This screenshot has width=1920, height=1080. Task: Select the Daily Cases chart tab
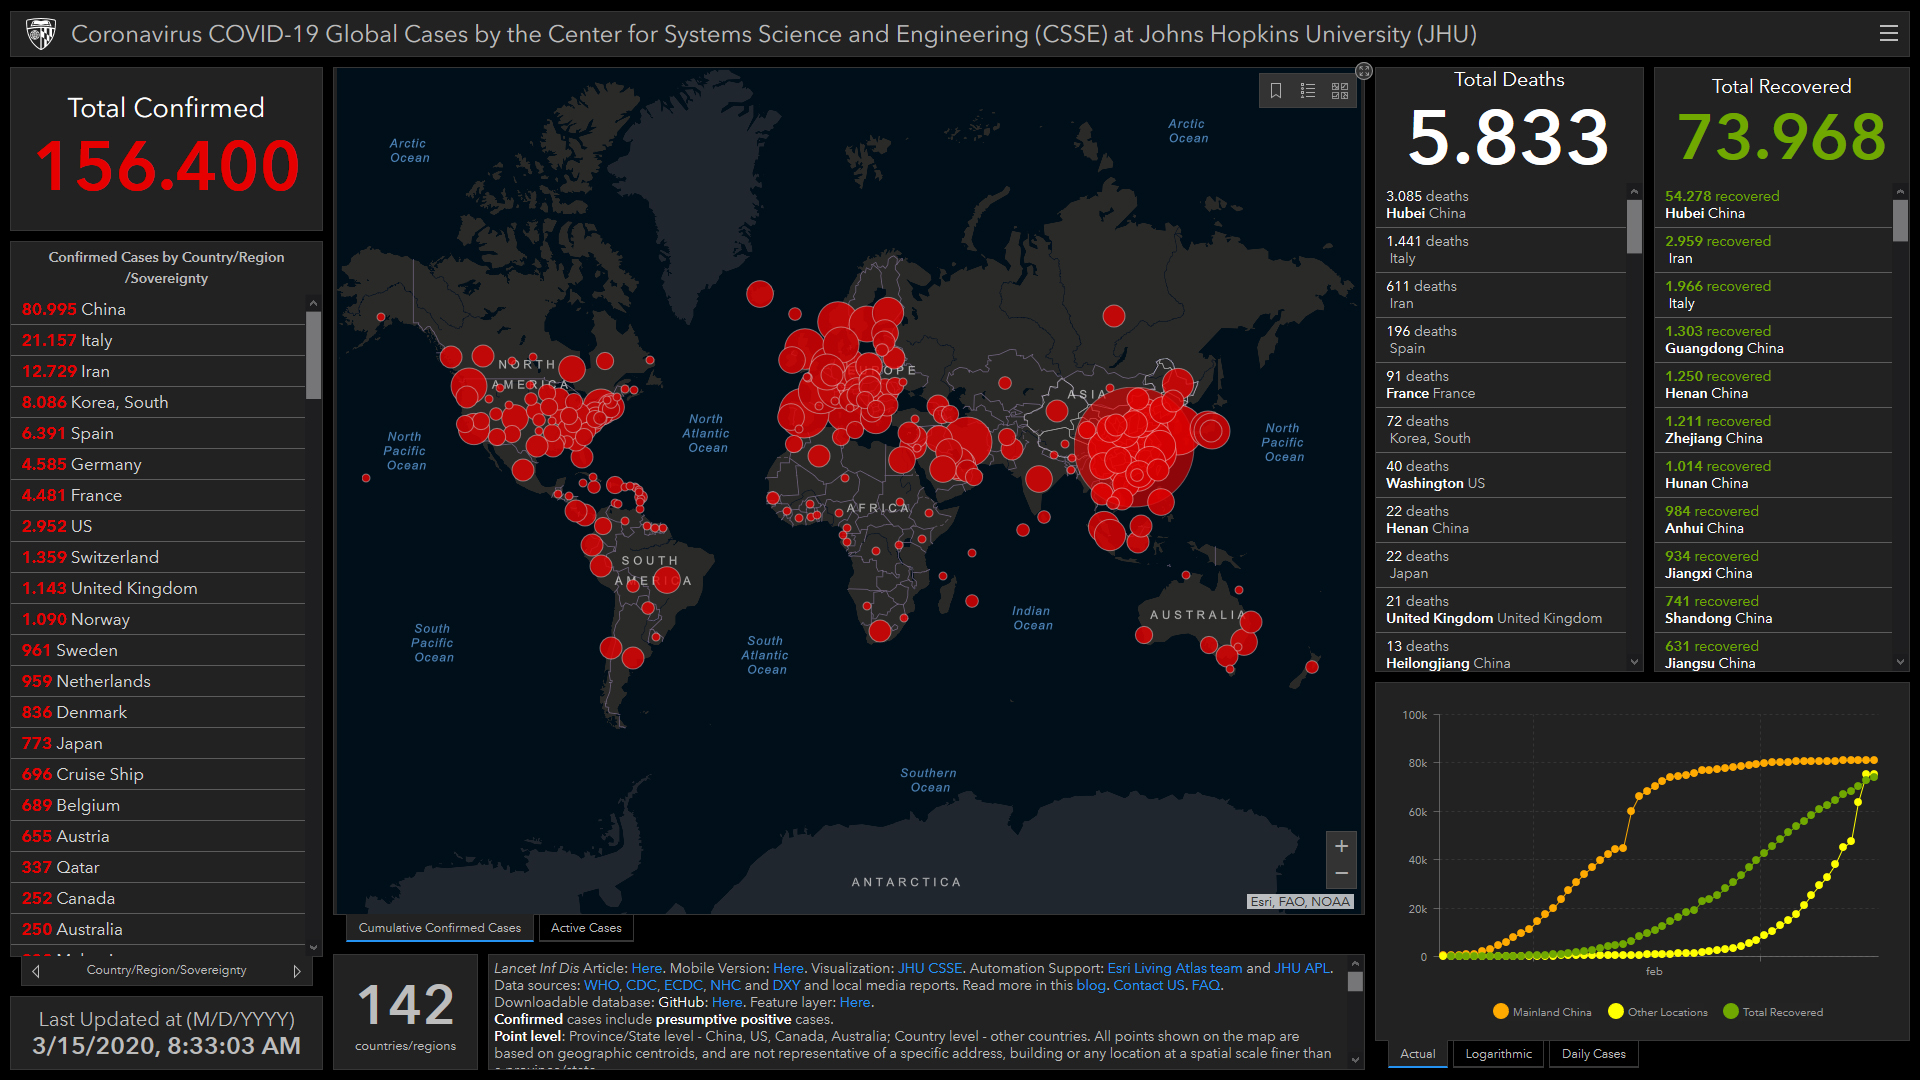[1593, 1054]
